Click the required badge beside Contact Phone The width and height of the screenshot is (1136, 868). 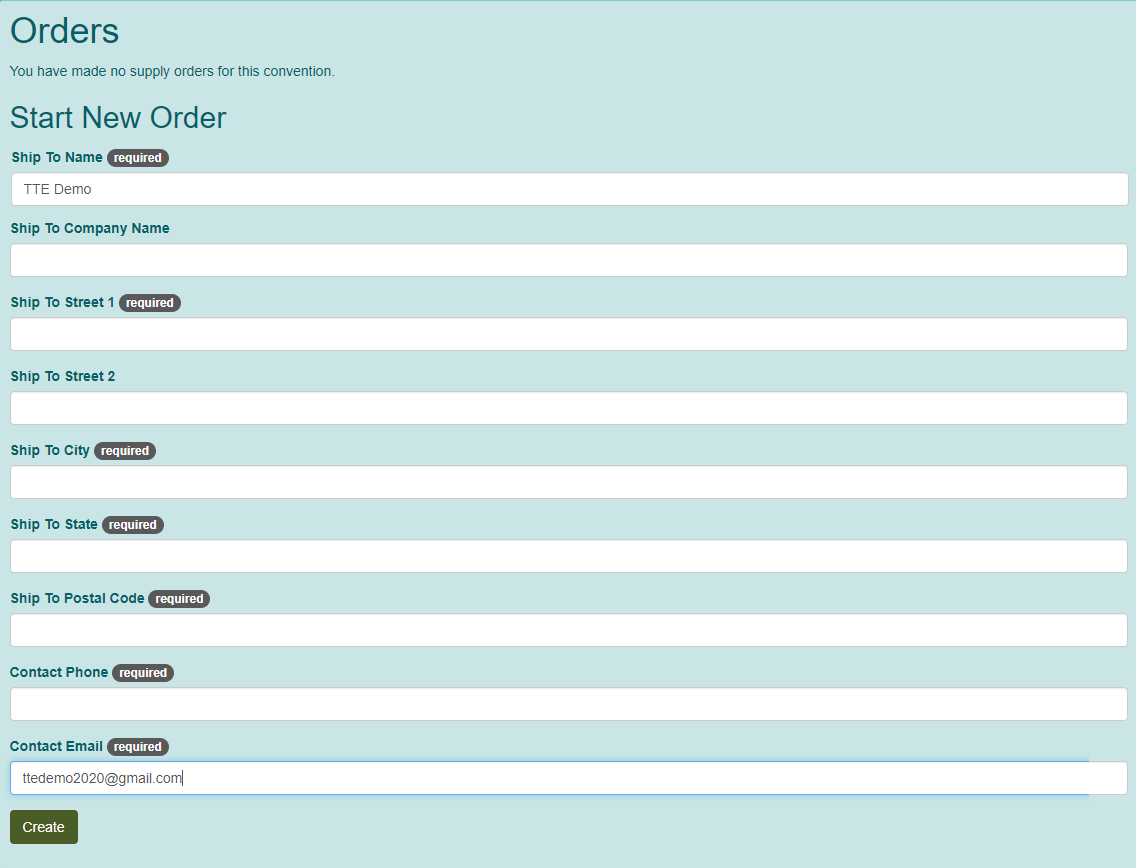[143, 672]
